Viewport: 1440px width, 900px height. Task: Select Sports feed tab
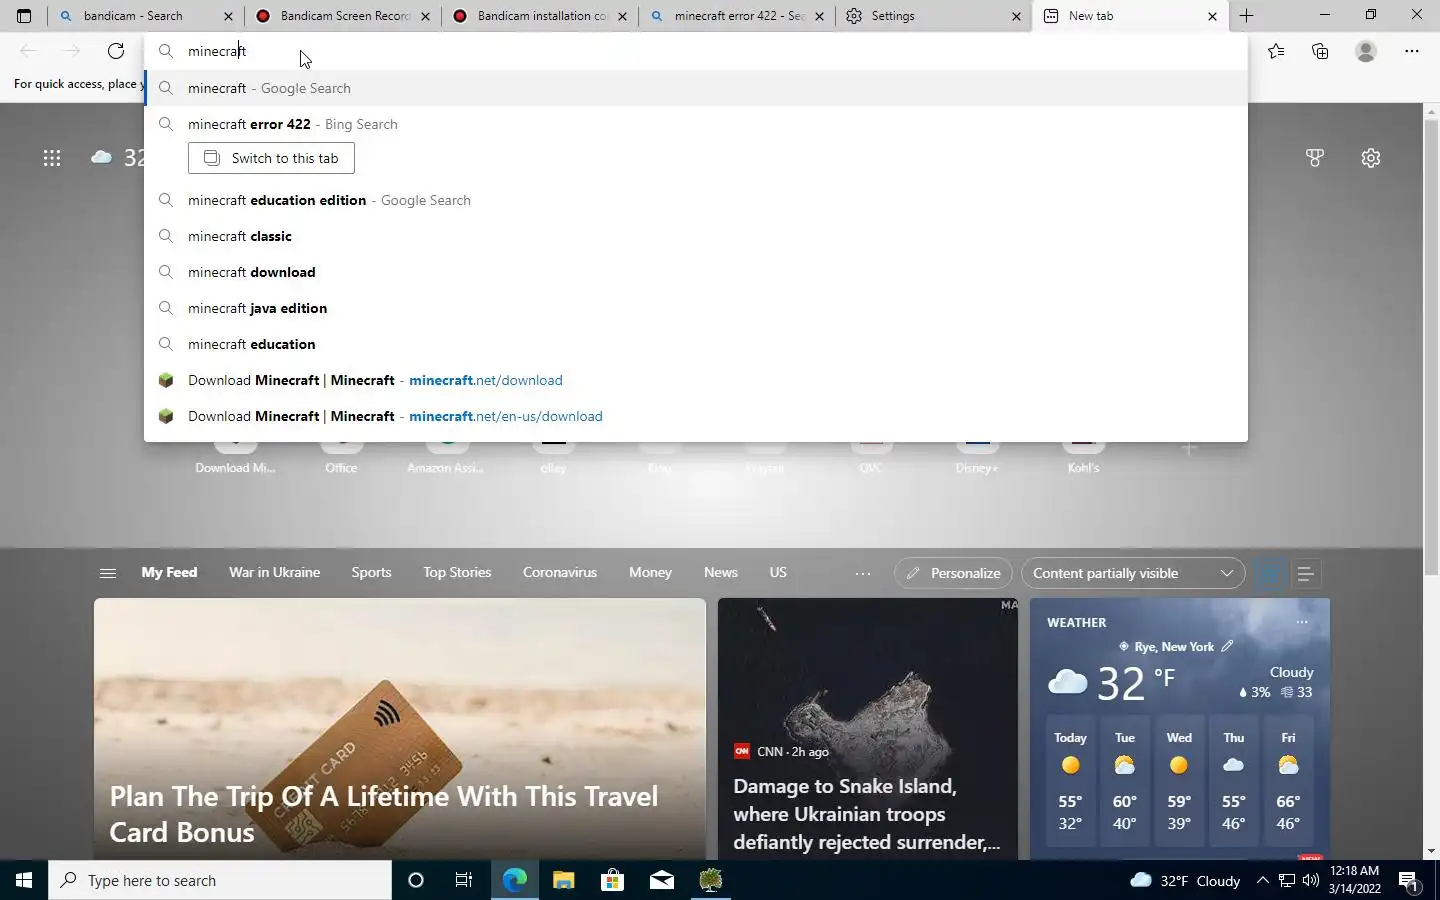371,572
